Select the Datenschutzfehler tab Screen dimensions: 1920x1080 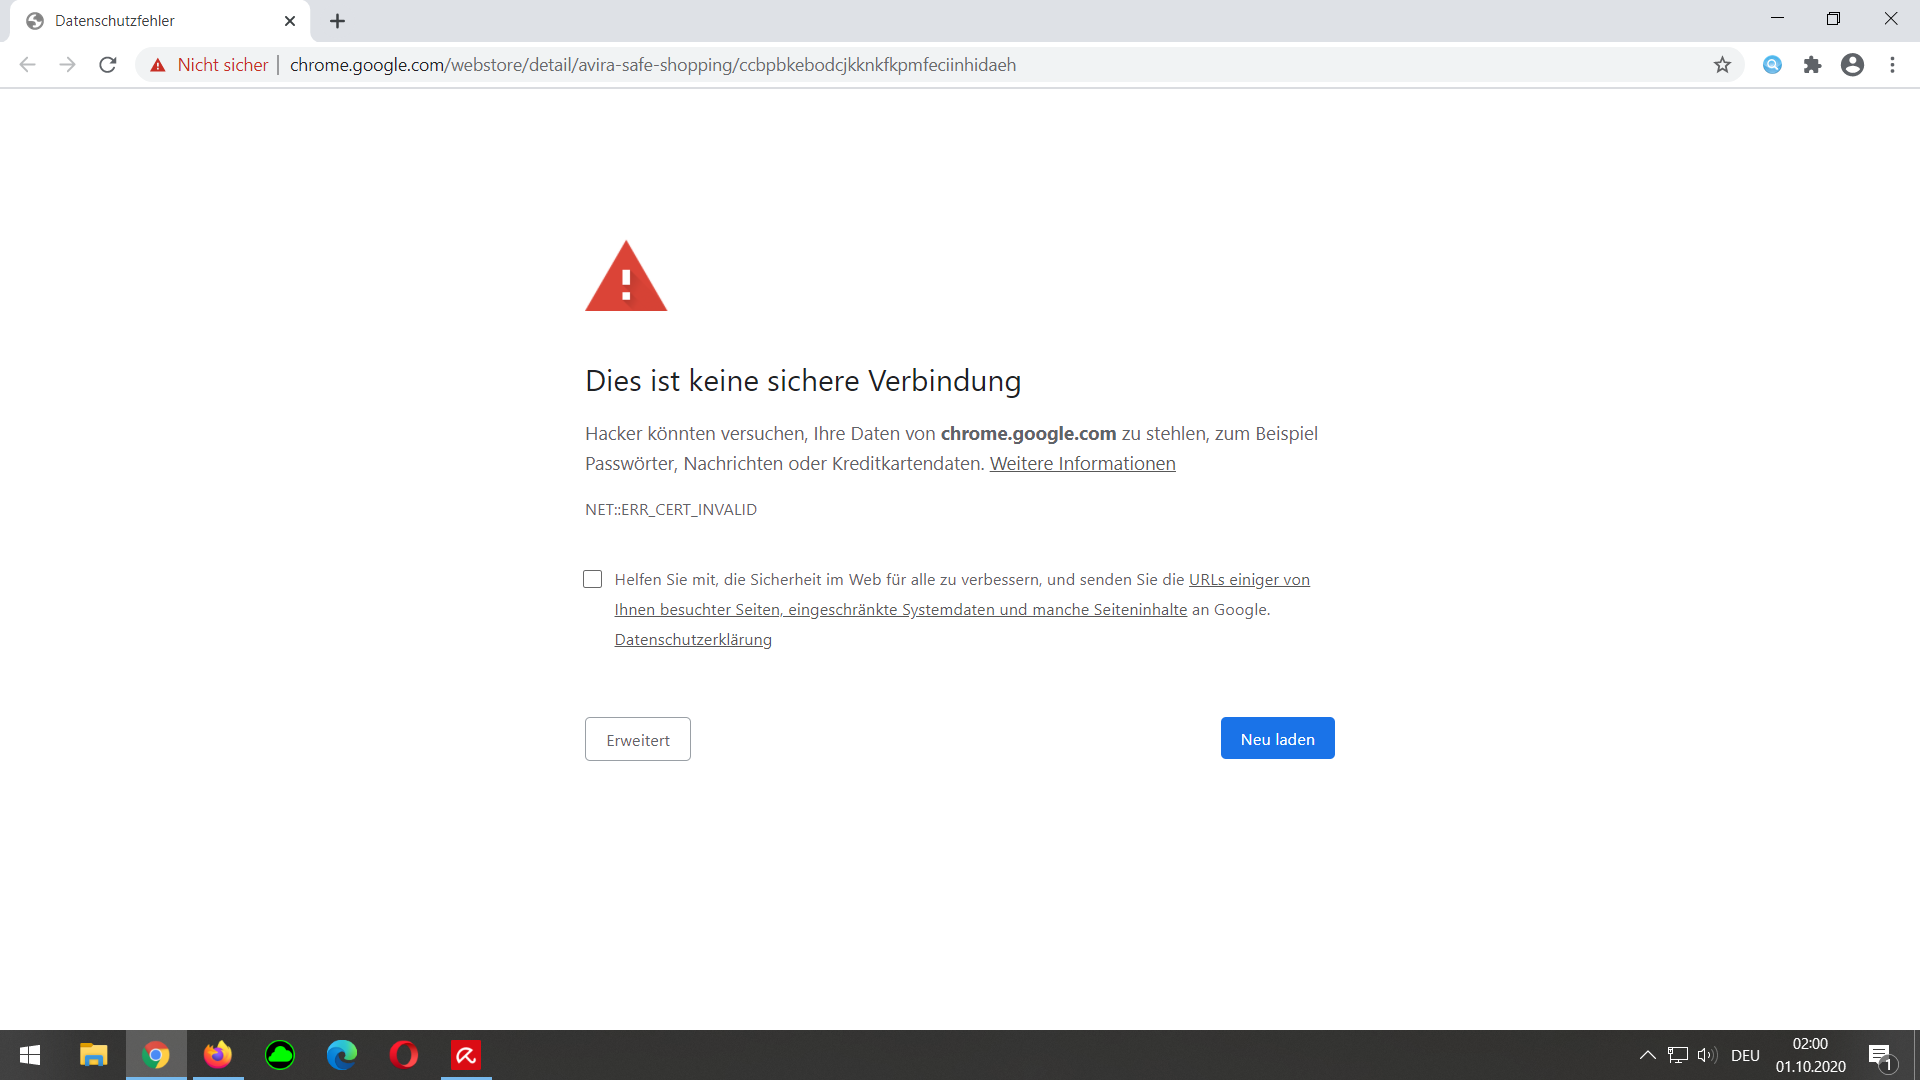[140, 20]
